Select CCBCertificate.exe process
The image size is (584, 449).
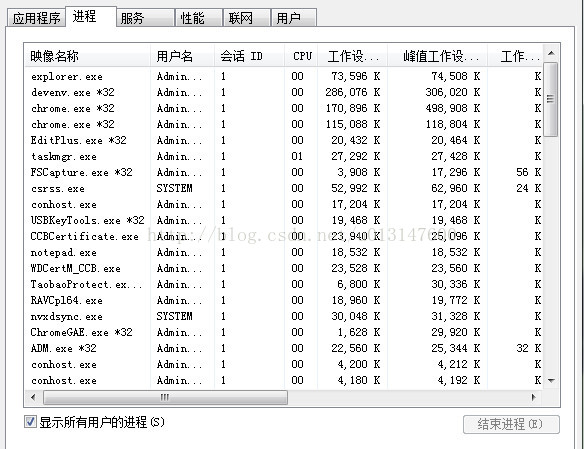284,236
